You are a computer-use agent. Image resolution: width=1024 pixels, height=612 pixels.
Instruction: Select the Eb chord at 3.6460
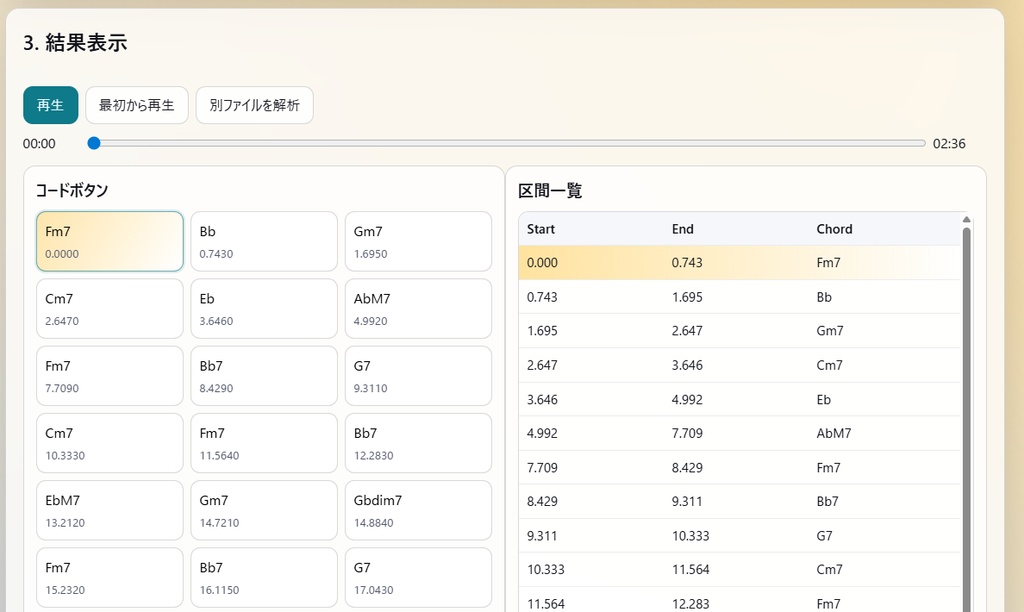coord(263,308)
